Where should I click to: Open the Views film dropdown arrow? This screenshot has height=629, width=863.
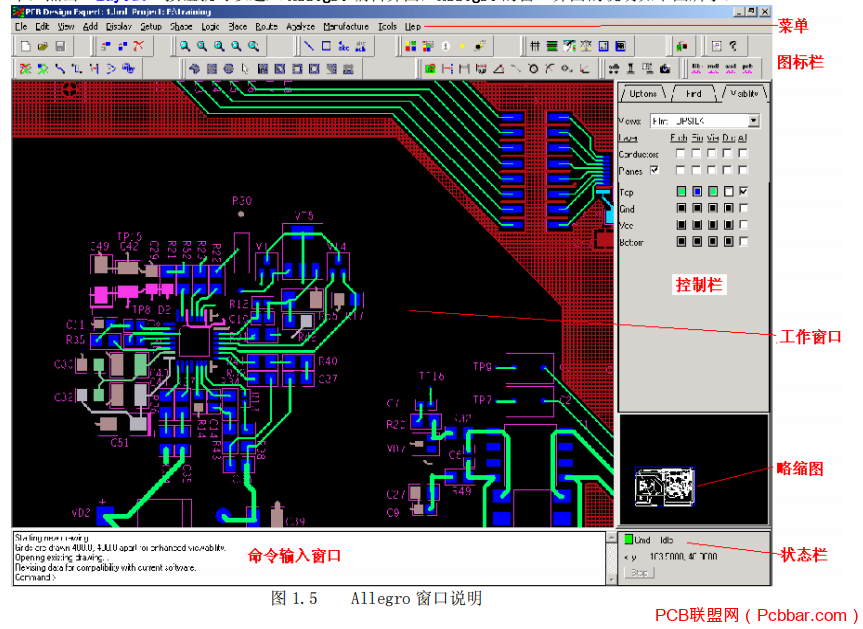coord(753,121)
